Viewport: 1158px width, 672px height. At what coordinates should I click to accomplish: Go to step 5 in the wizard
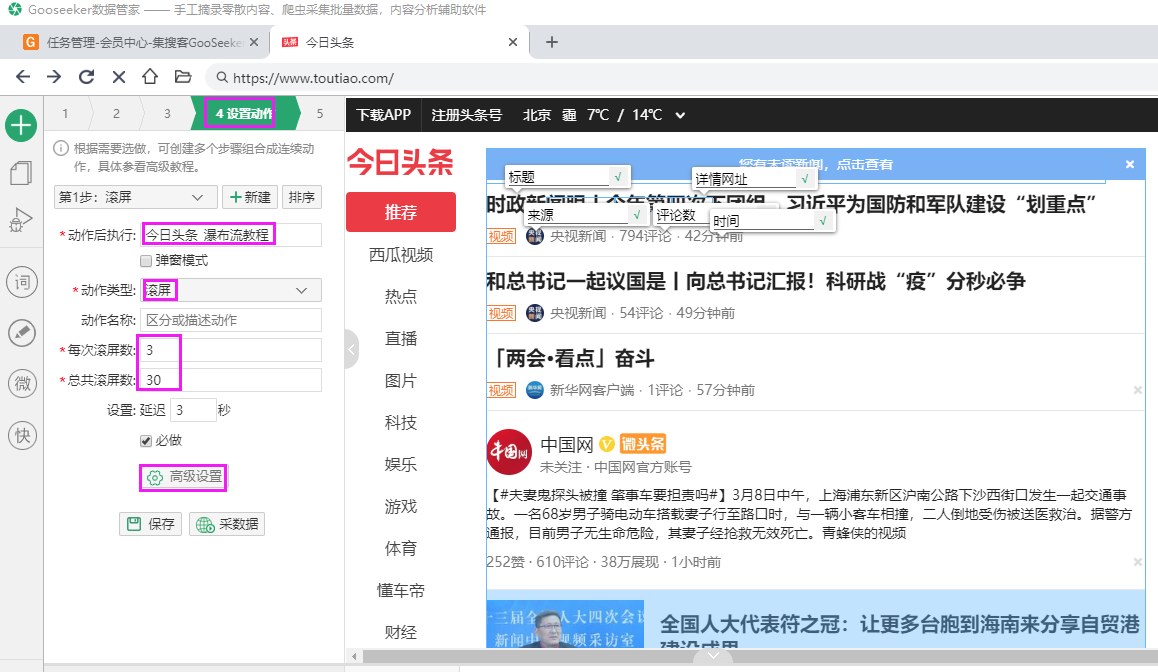[320, 114]
